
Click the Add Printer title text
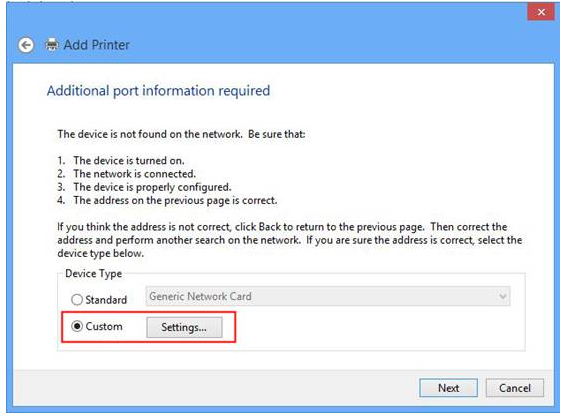point(97,45)
